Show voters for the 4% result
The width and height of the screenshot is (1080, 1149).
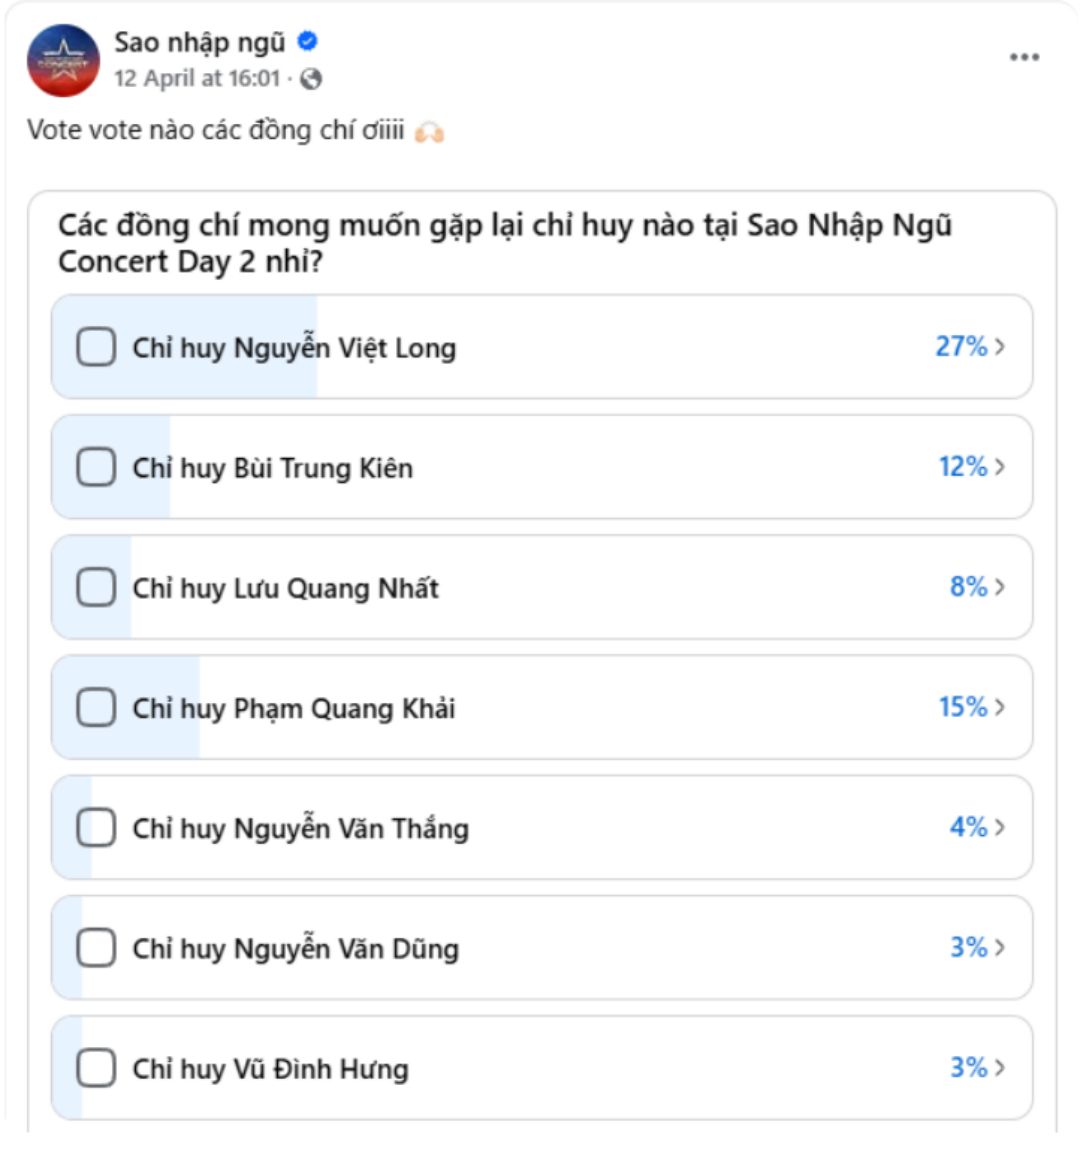click(1000, 827)
